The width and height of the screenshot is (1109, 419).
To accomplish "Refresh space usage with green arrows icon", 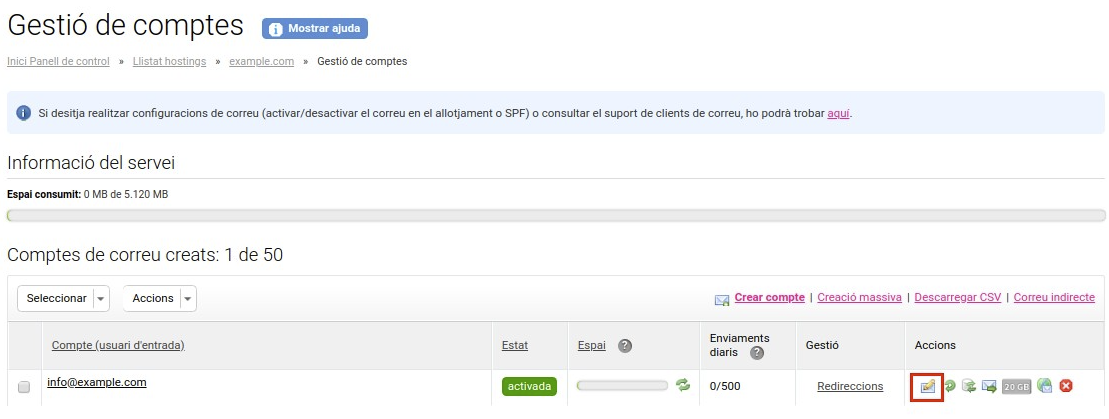I will pyautogui.click(x=683, y=385).
